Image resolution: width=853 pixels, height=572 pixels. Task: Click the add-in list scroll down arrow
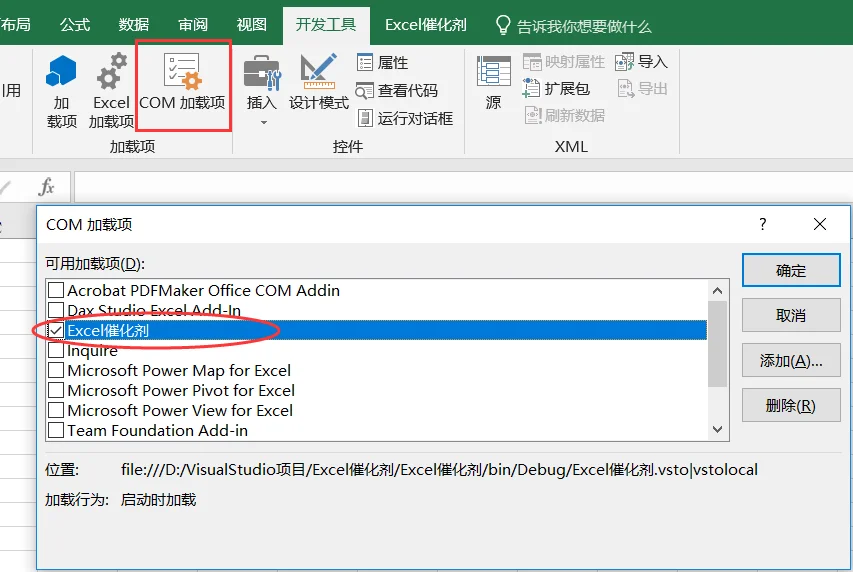tap(718, 429)
